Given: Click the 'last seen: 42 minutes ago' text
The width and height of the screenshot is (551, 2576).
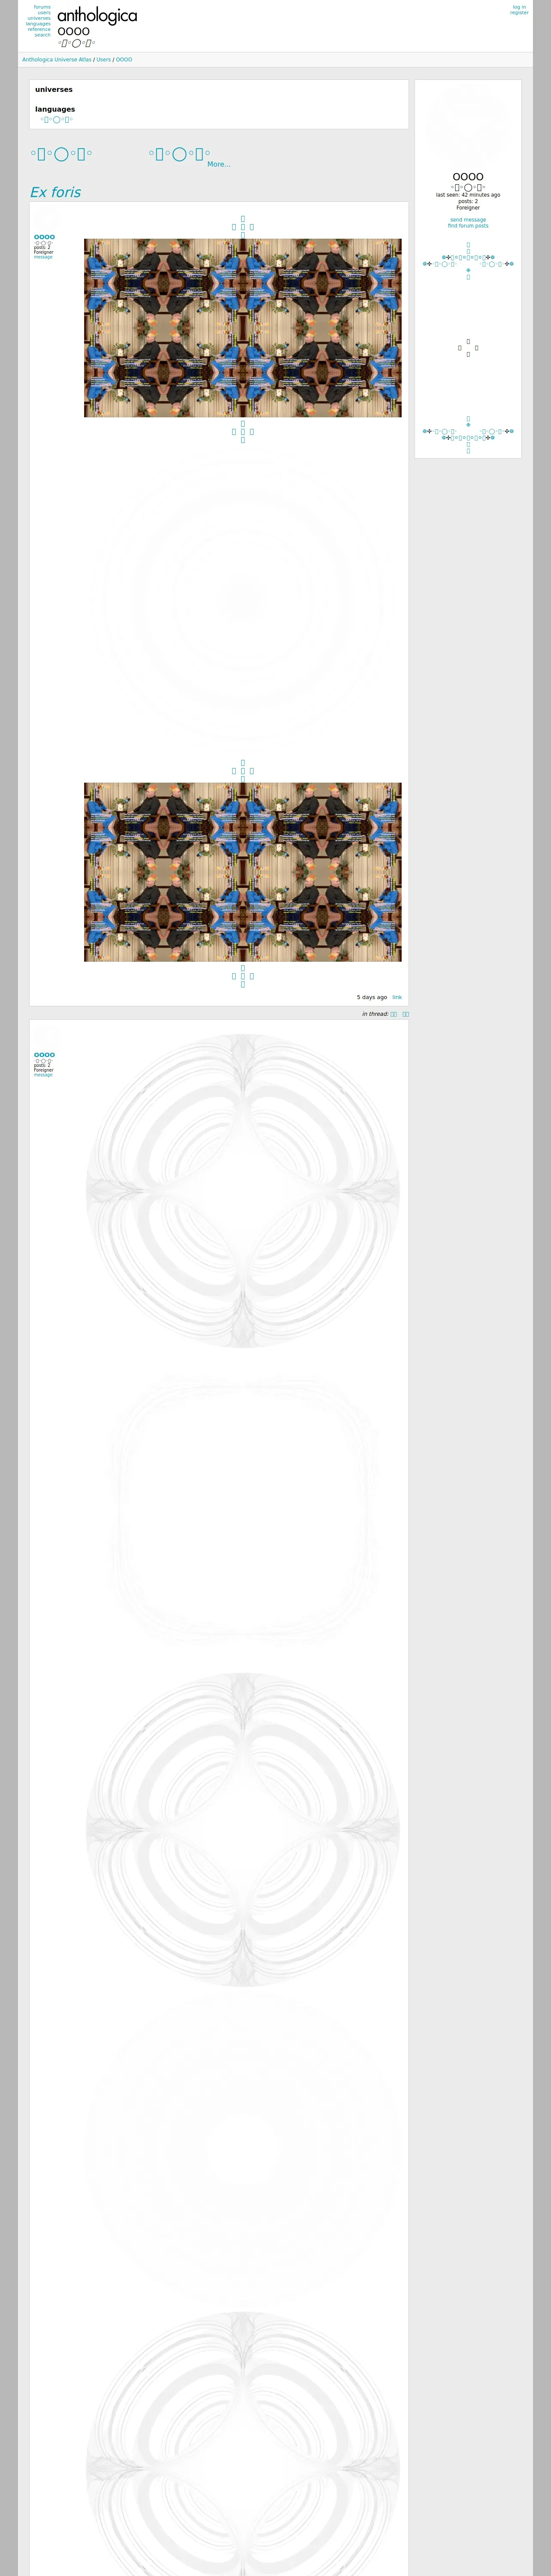Looking at the screenshot, I should pyautogui.click(x=468, y=195).
